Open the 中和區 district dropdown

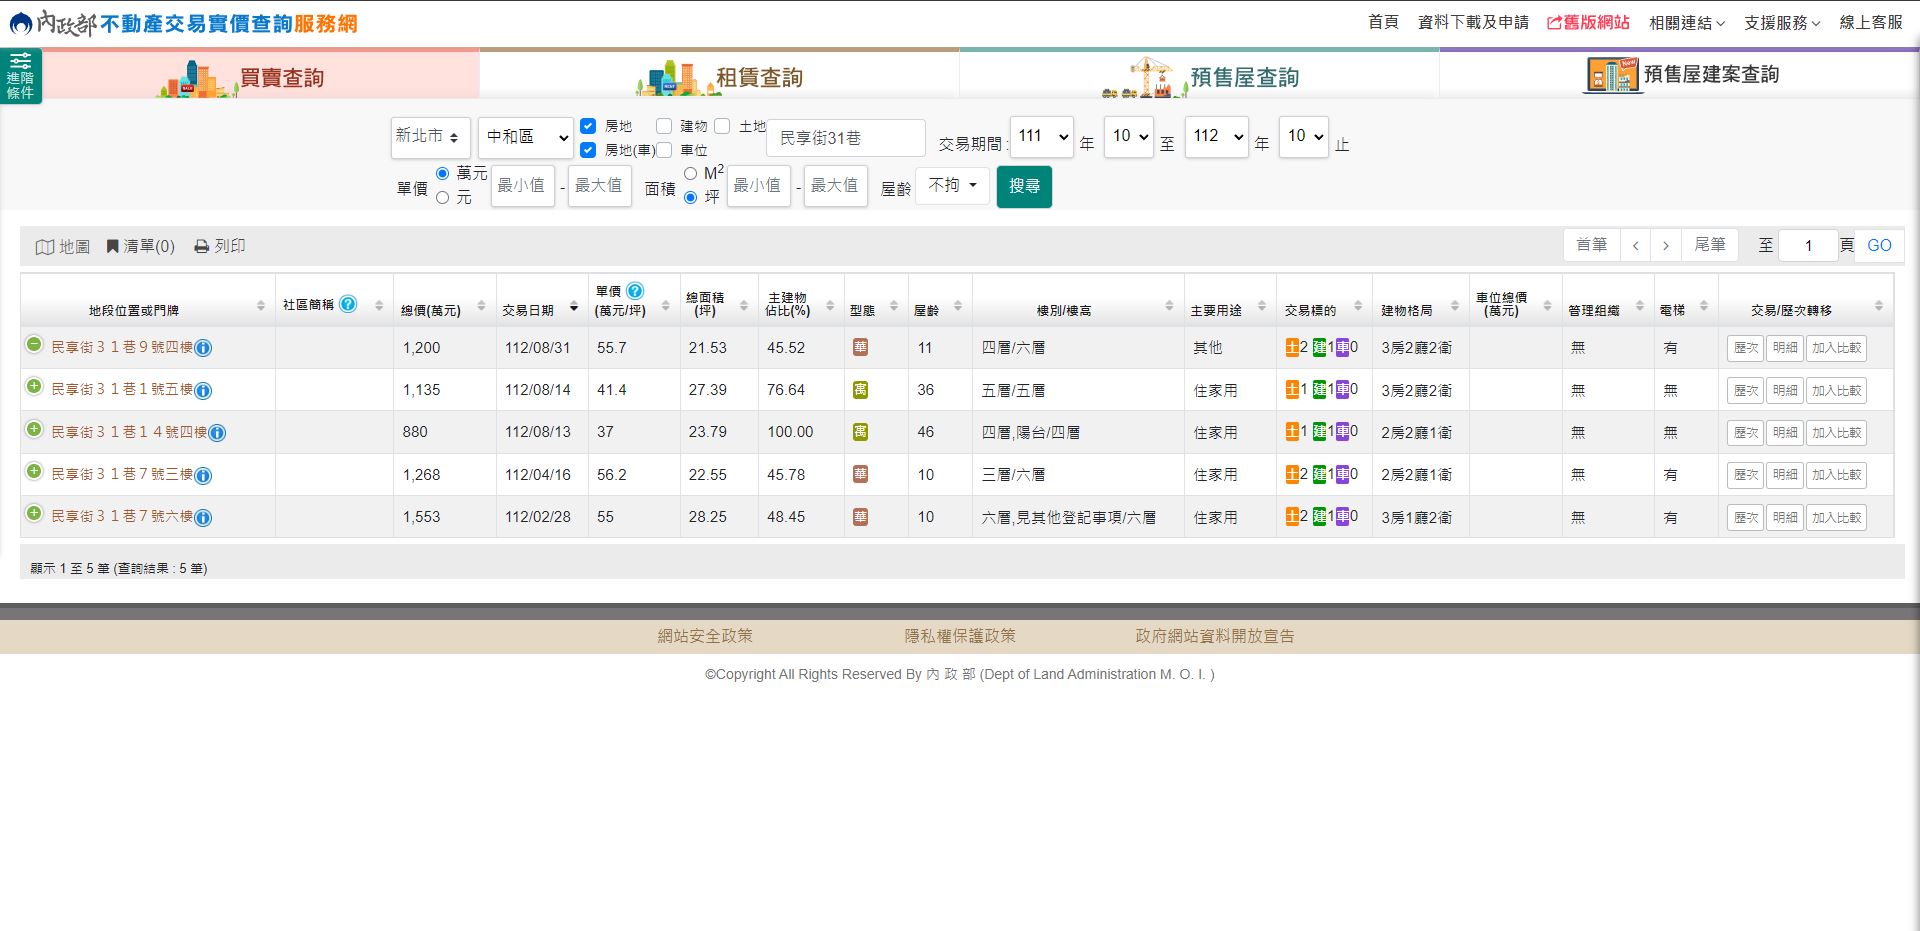(525, 137)
